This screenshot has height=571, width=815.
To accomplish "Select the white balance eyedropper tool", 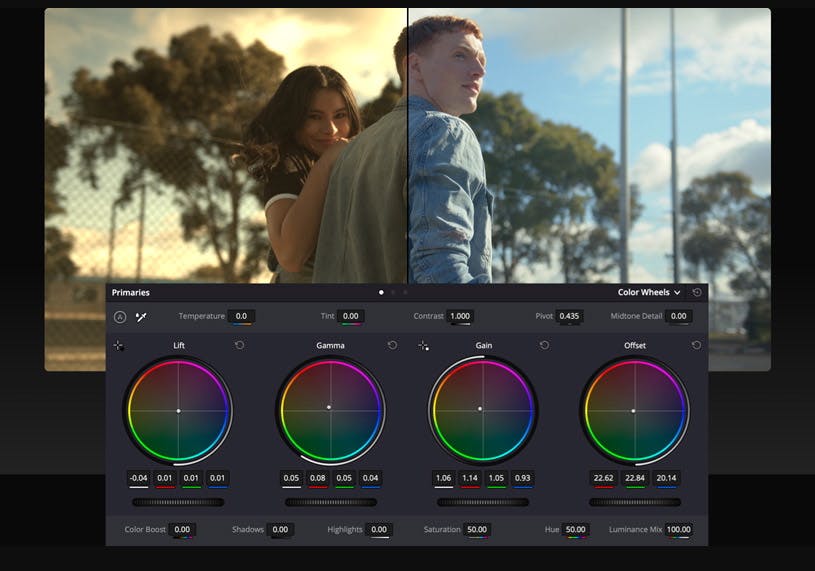I will [141, 317].
